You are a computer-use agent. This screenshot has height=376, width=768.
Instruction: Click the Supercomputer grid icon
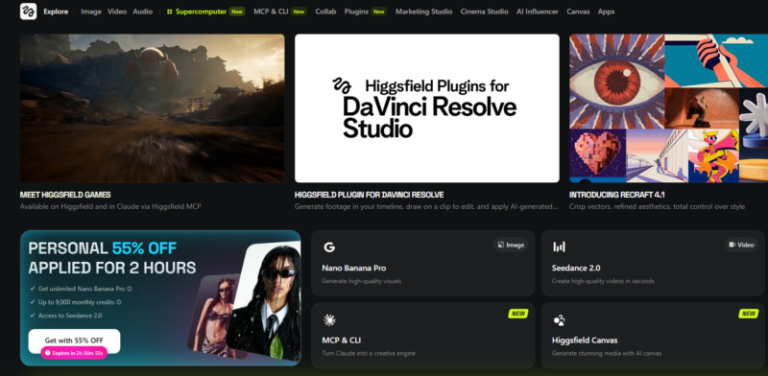click(x=169, y=12)
